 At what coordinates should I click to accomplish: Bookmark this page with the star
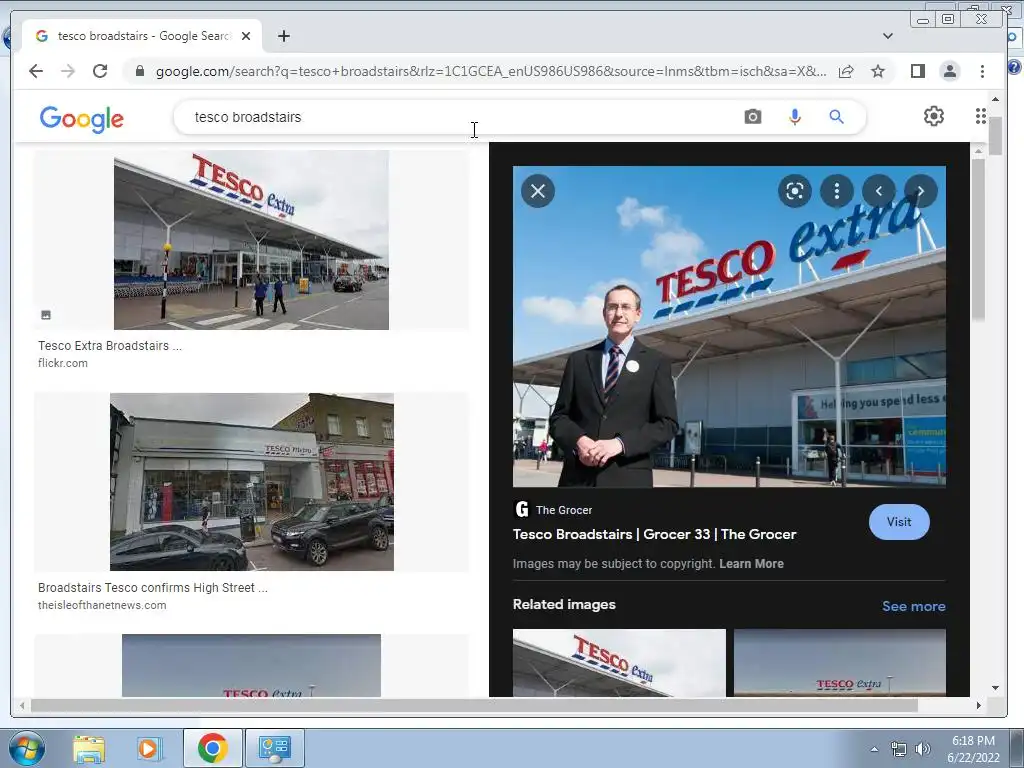pyautogui.click(x=878, y=71)
